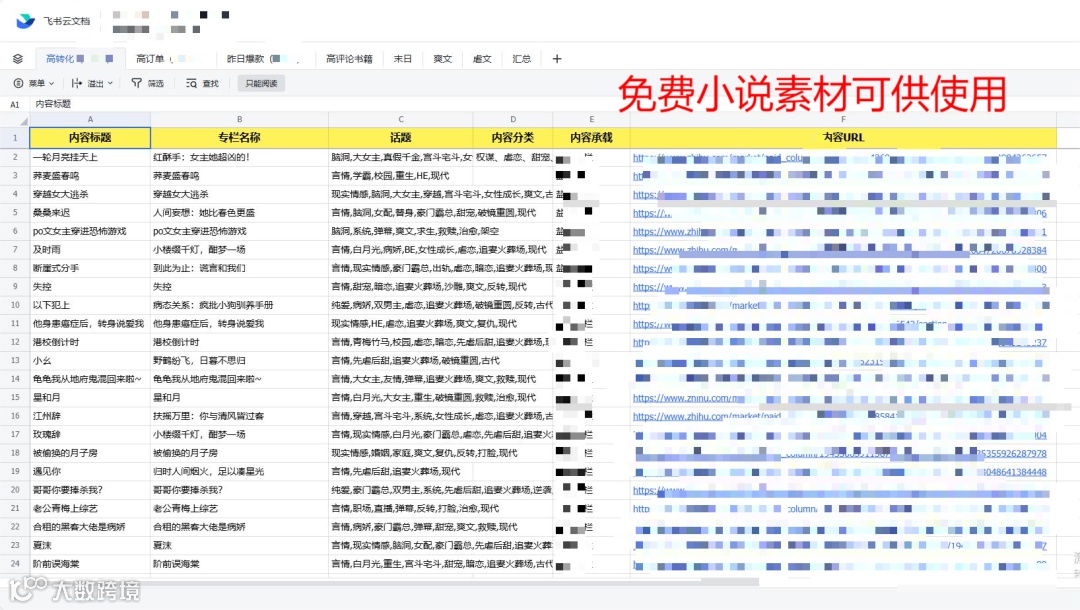The image size is (1080, 610).
Task: Click the 筛选 filter funnel icon
Action: [x=136, y=83]
